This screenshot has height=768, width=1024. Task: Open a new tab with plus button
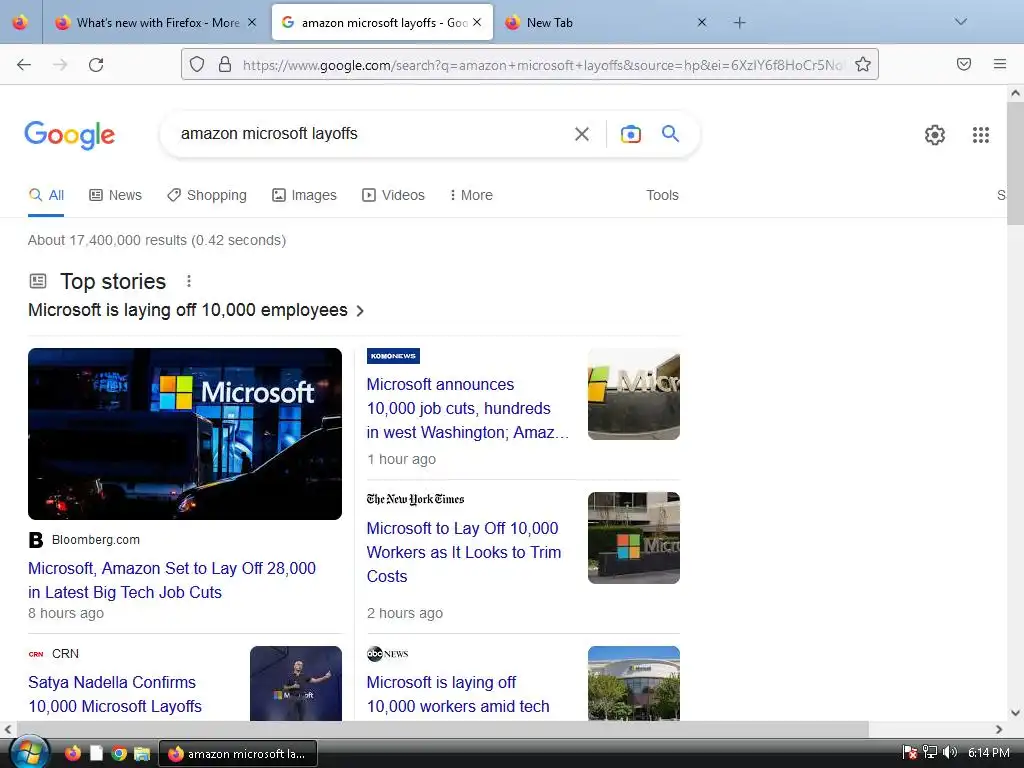pyautogui.click(x=739, y=23)
